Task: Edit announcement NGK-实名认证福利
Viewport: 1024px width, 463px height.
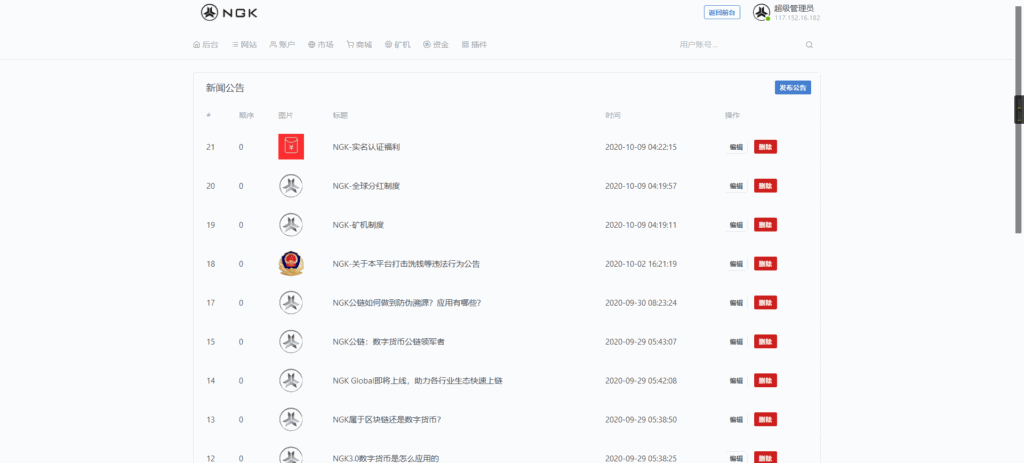Action: point(736,147)
